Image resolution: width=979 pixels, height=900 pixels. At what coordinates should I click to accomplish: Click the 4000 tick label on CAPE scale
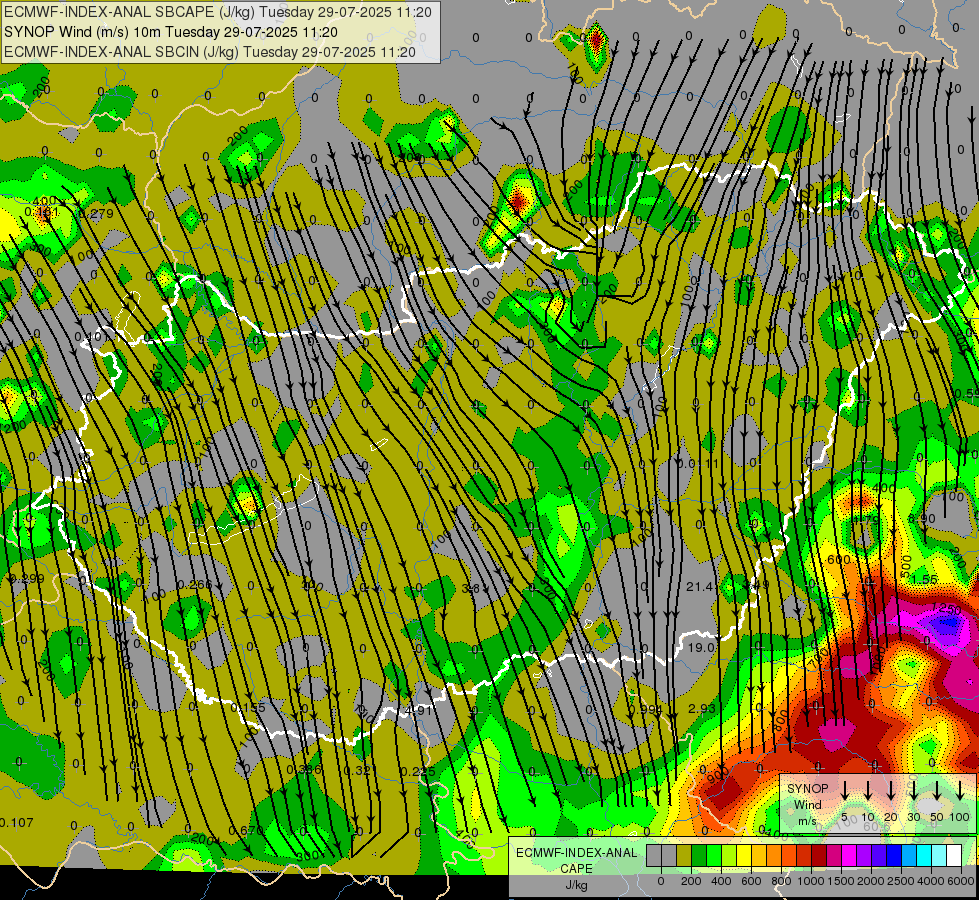(931, 881)
